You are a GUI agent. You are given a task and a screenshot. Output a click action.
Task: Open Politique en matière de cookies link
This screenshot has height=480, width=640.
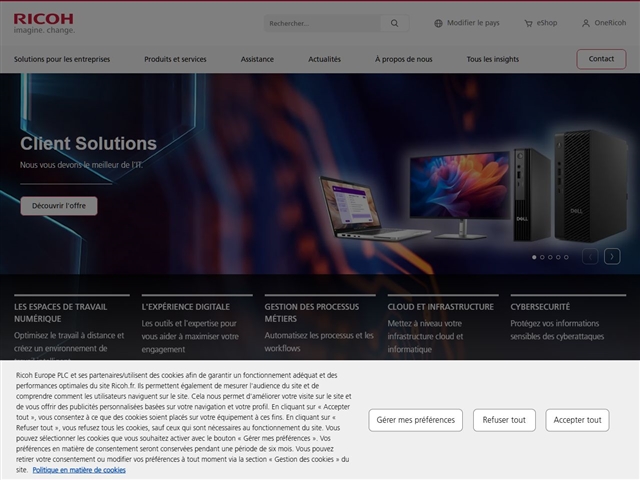coord(79,469)
